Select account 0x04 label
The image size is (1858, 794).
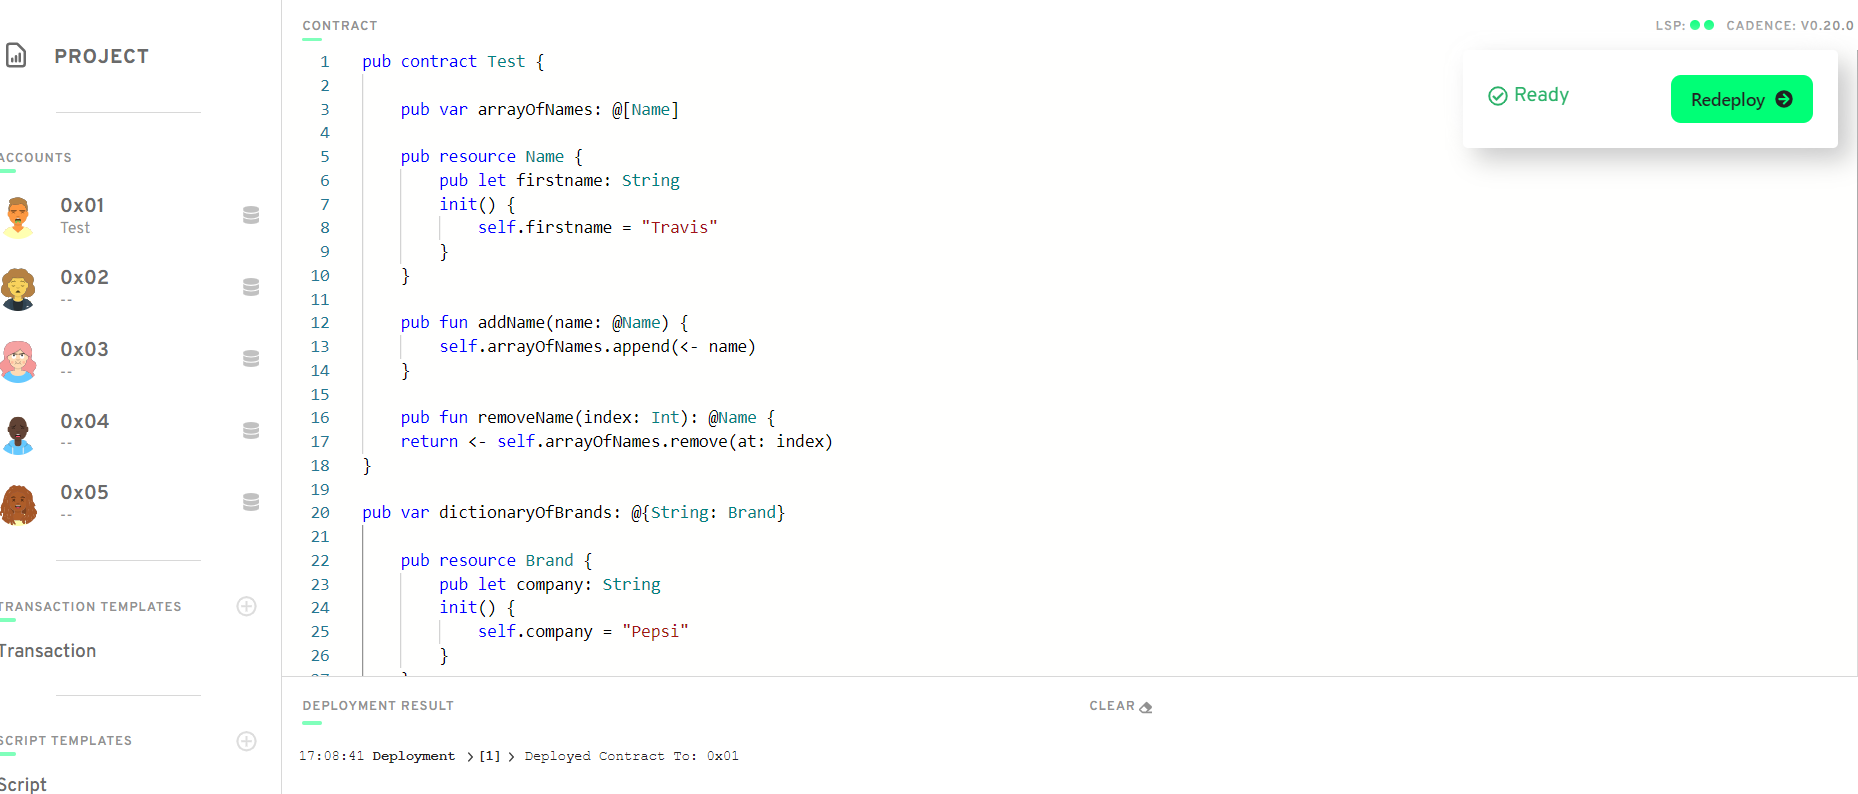(x=84, y=421)
